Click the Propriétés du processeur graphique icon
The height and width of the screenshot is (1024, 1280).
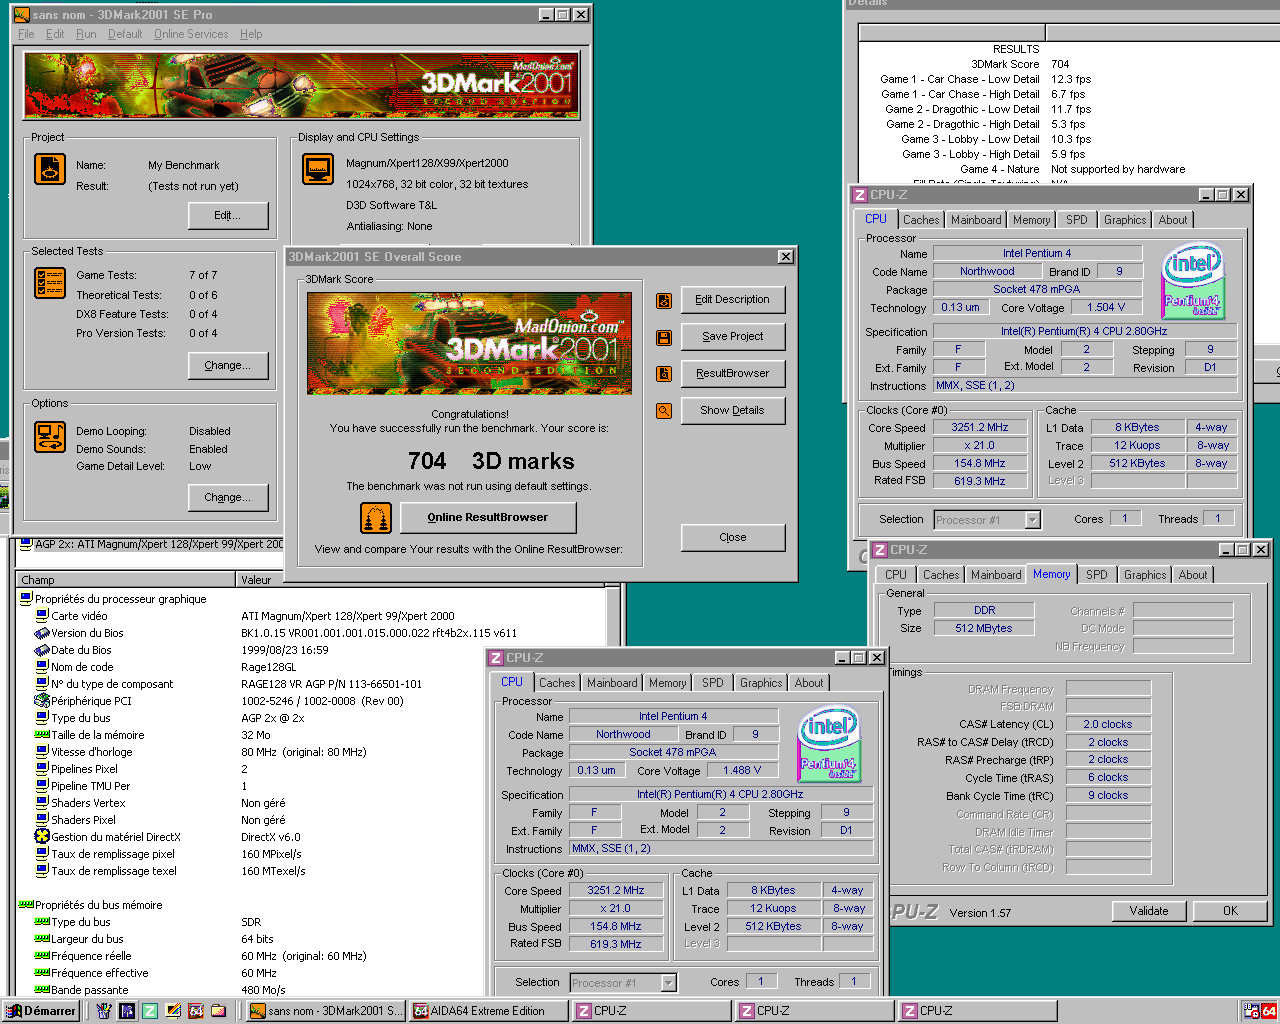[x=26, y=599]
